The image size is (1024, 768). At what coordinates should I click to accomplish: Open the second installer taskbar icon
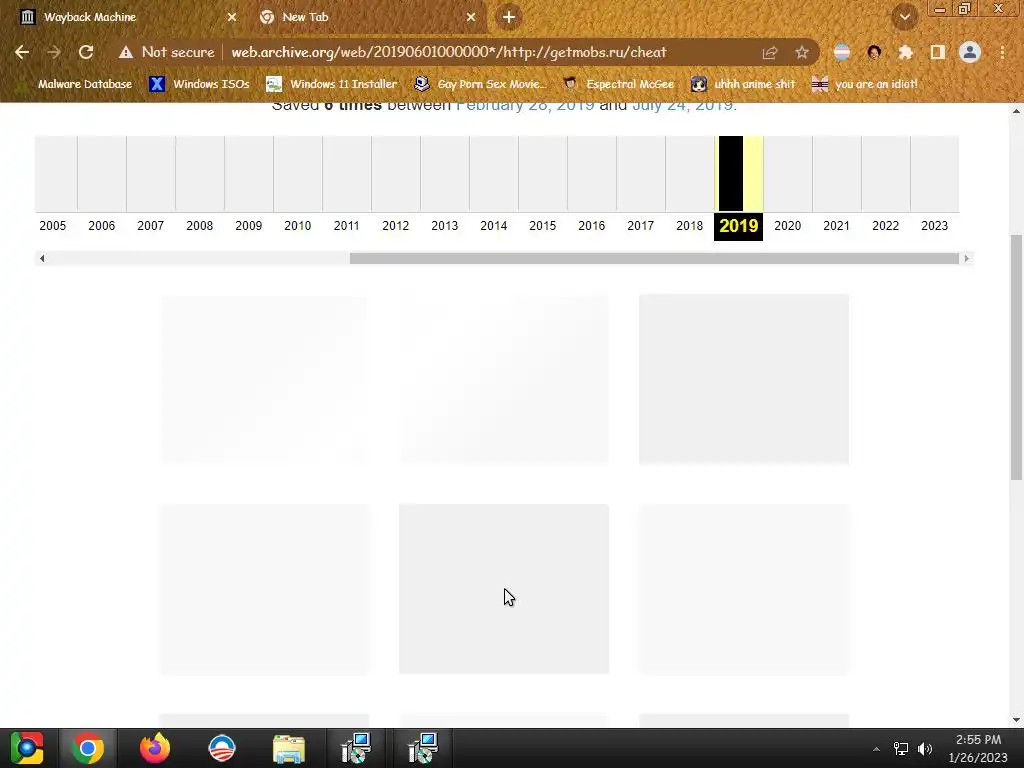pos(423,748)
